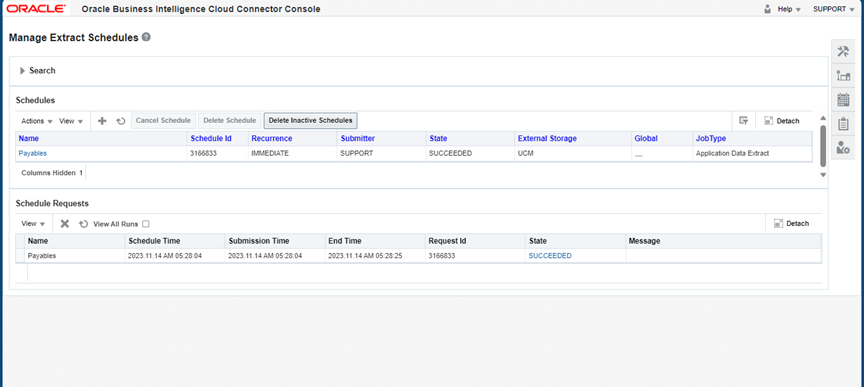
Task: Open the user settings gear icon in sidebar
Action: pos(843,147)
